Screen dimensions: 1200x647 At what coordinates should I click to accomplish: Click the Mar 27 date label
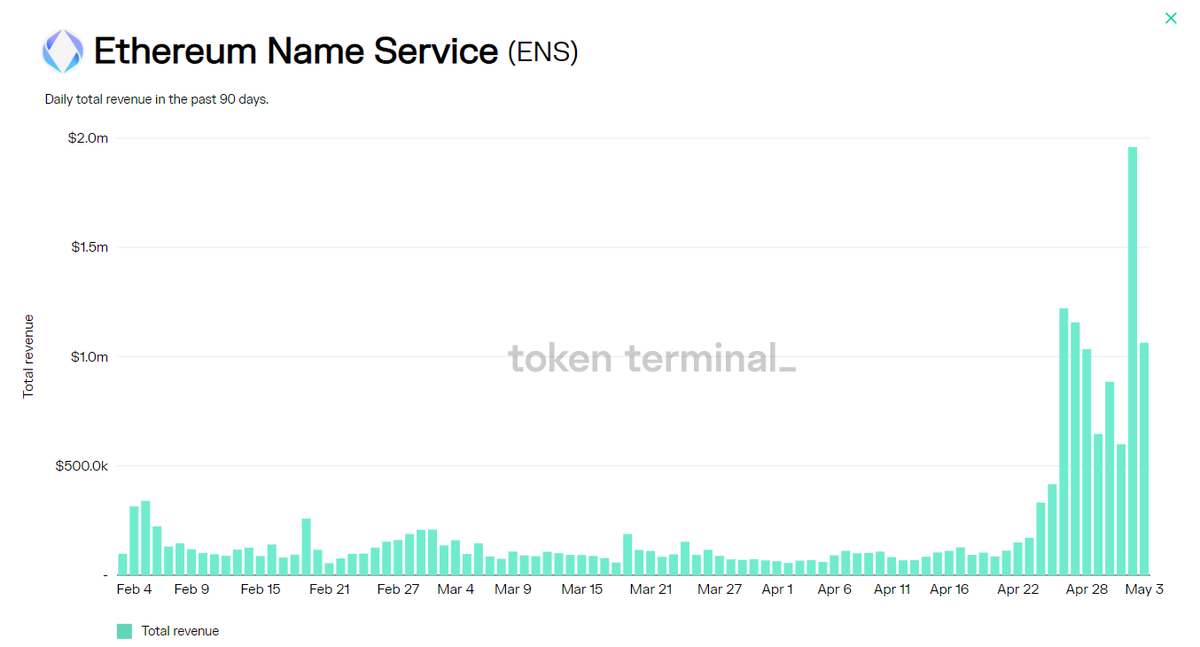pos(720,590)
